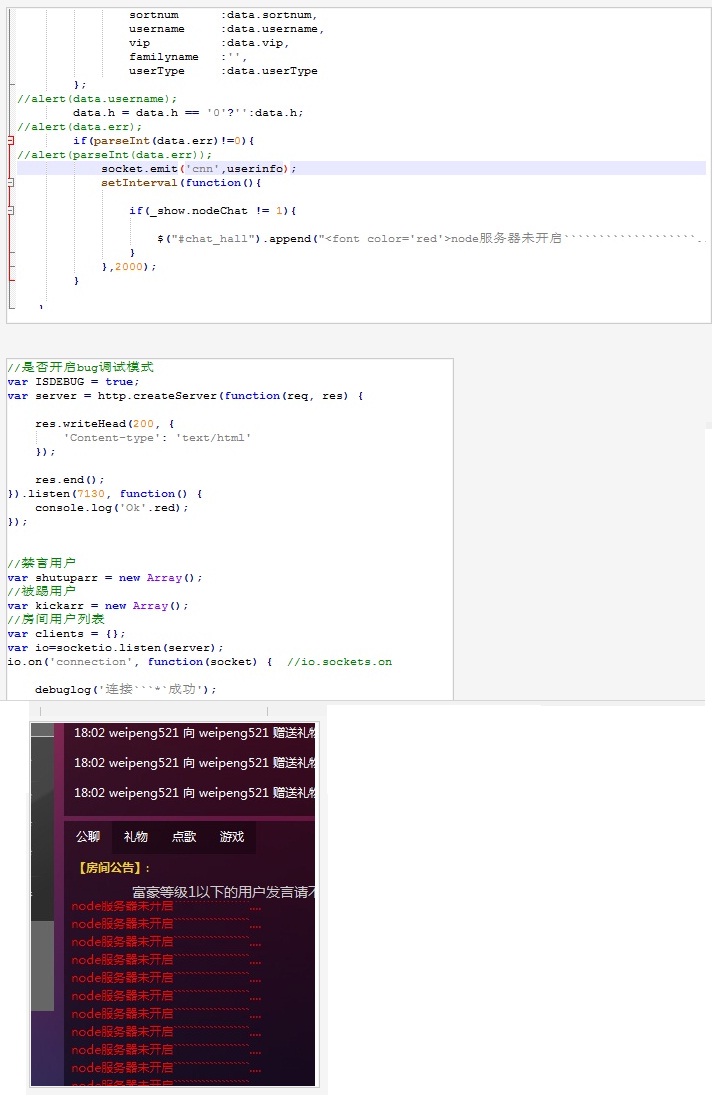Screen dimensions: 714x1096
Task: Click the debuglog('连接...成功') line
Action: [x=126, y=689]
